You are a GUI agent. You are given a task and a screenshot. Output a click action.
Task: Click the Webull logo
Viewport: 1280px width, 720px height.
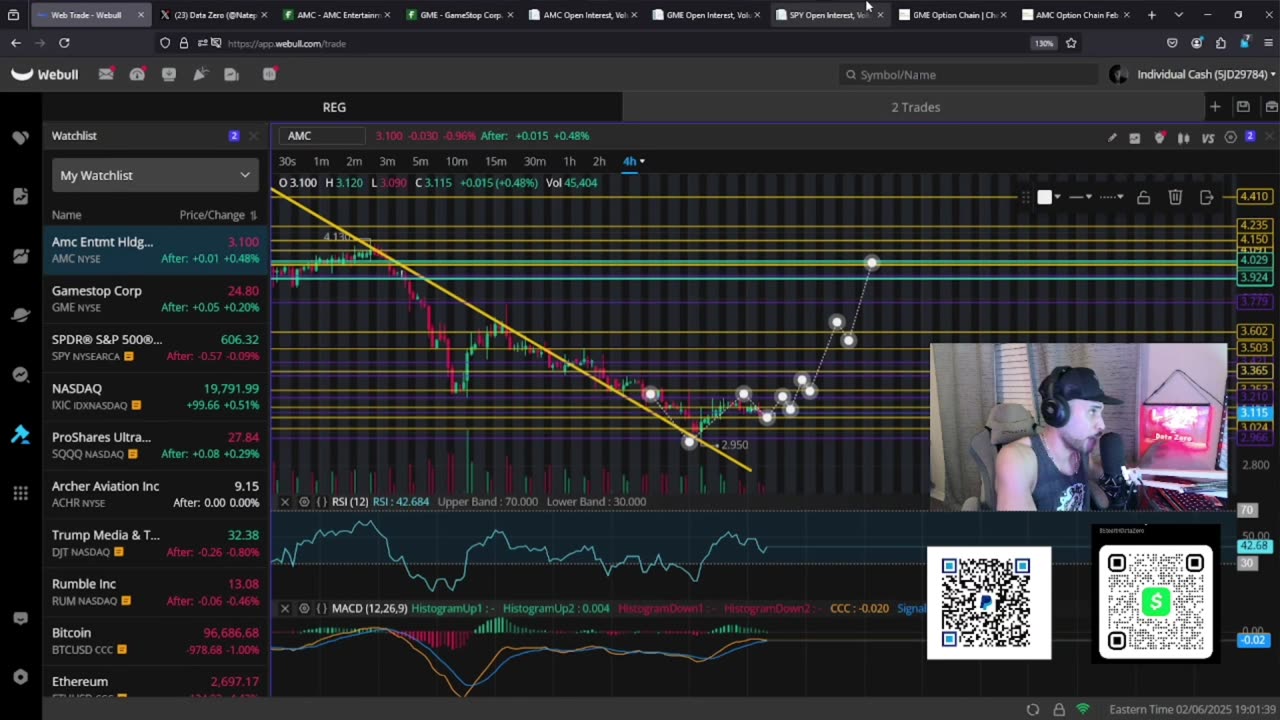[x=45, y=74]
